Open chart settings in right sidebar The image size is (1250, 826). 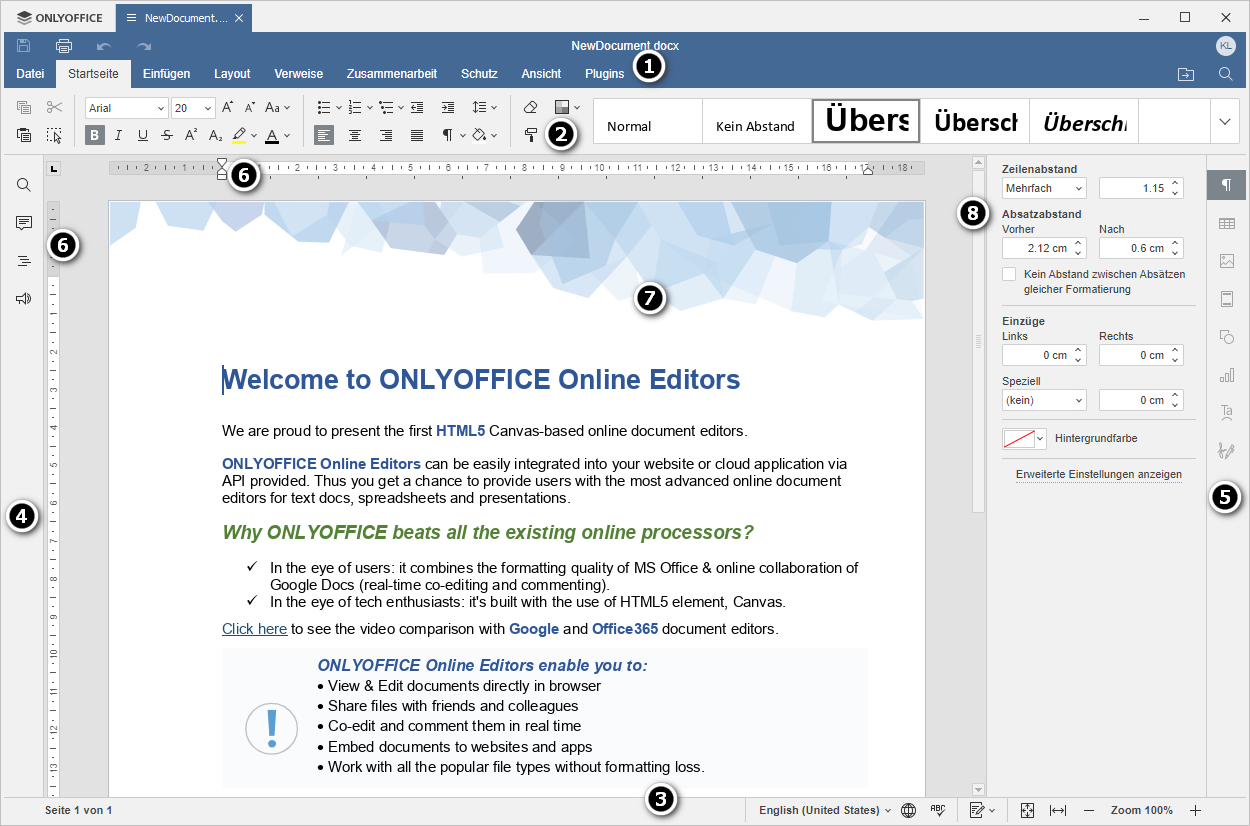point(1227,375)
